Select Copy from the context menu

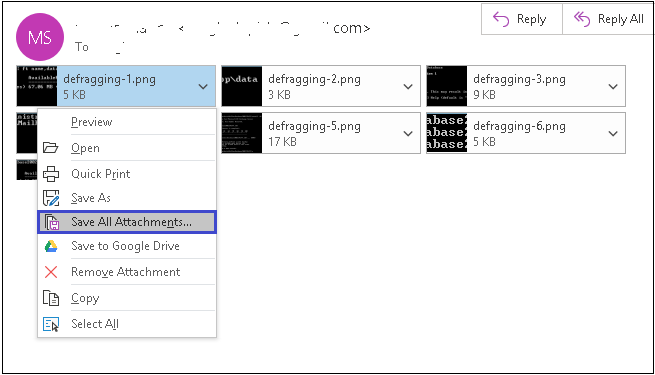click(127, 298)
